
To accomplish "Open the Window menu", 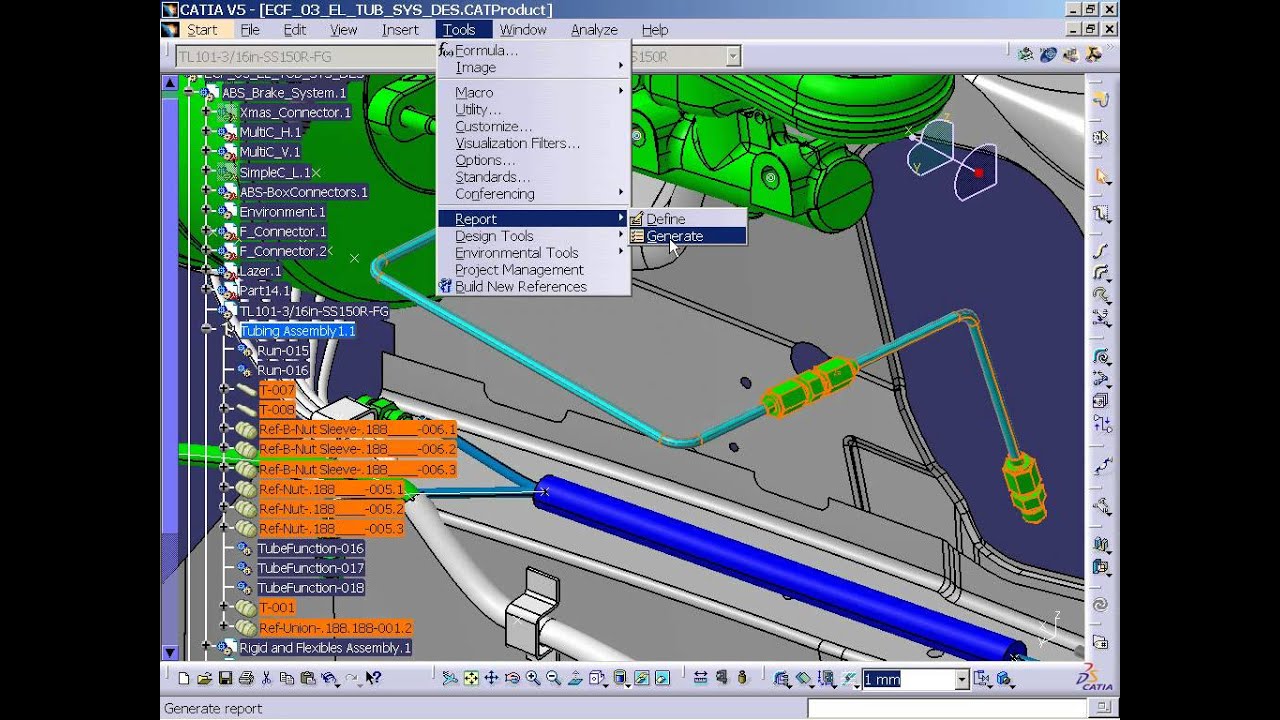I will (x=522, y=29).
